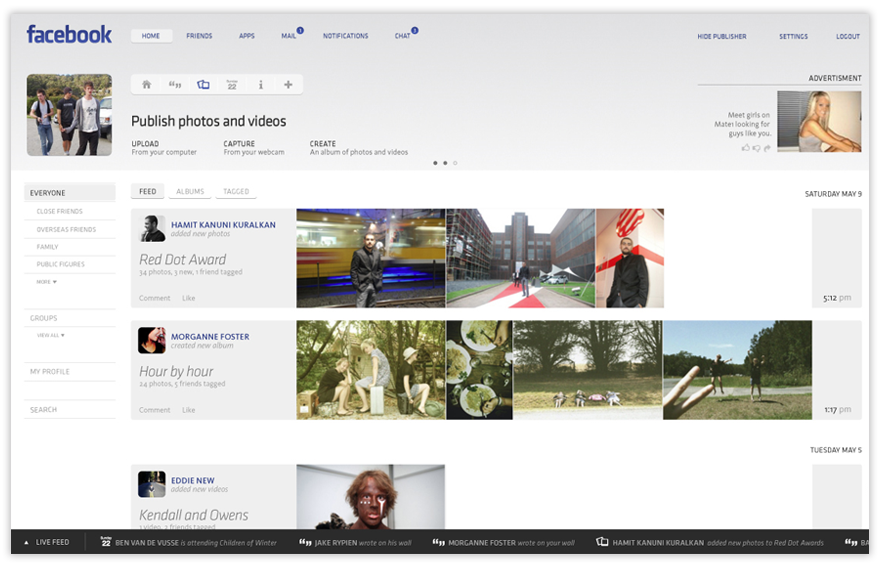The image size is (880, 565).
Task: Click the plus icon in publisher toolbar
Action: 288,85
